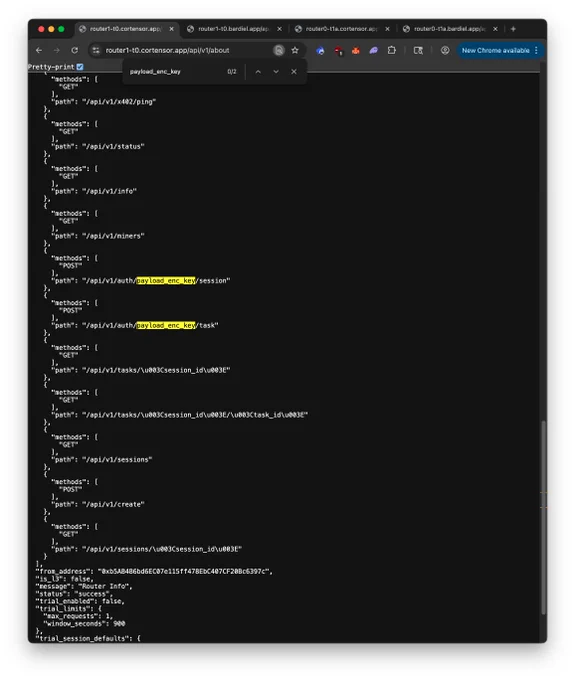Open the orange fox extension icon
Screen dimensions: 575x680
point(356,51)
